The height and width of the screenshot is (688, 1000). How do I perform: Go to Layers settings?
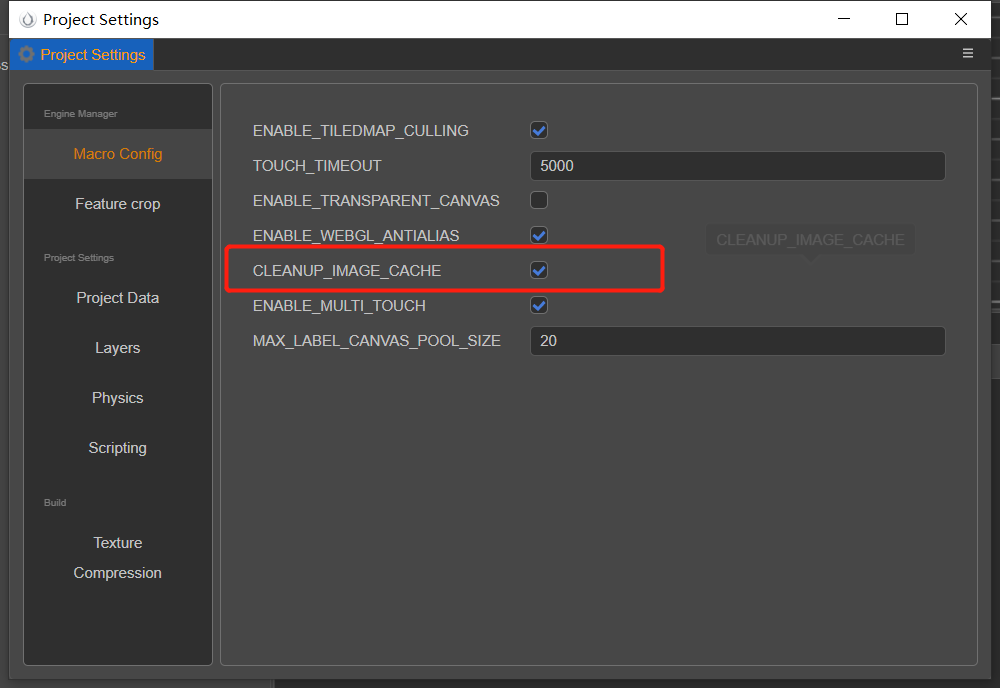click(x=118, y=348)
